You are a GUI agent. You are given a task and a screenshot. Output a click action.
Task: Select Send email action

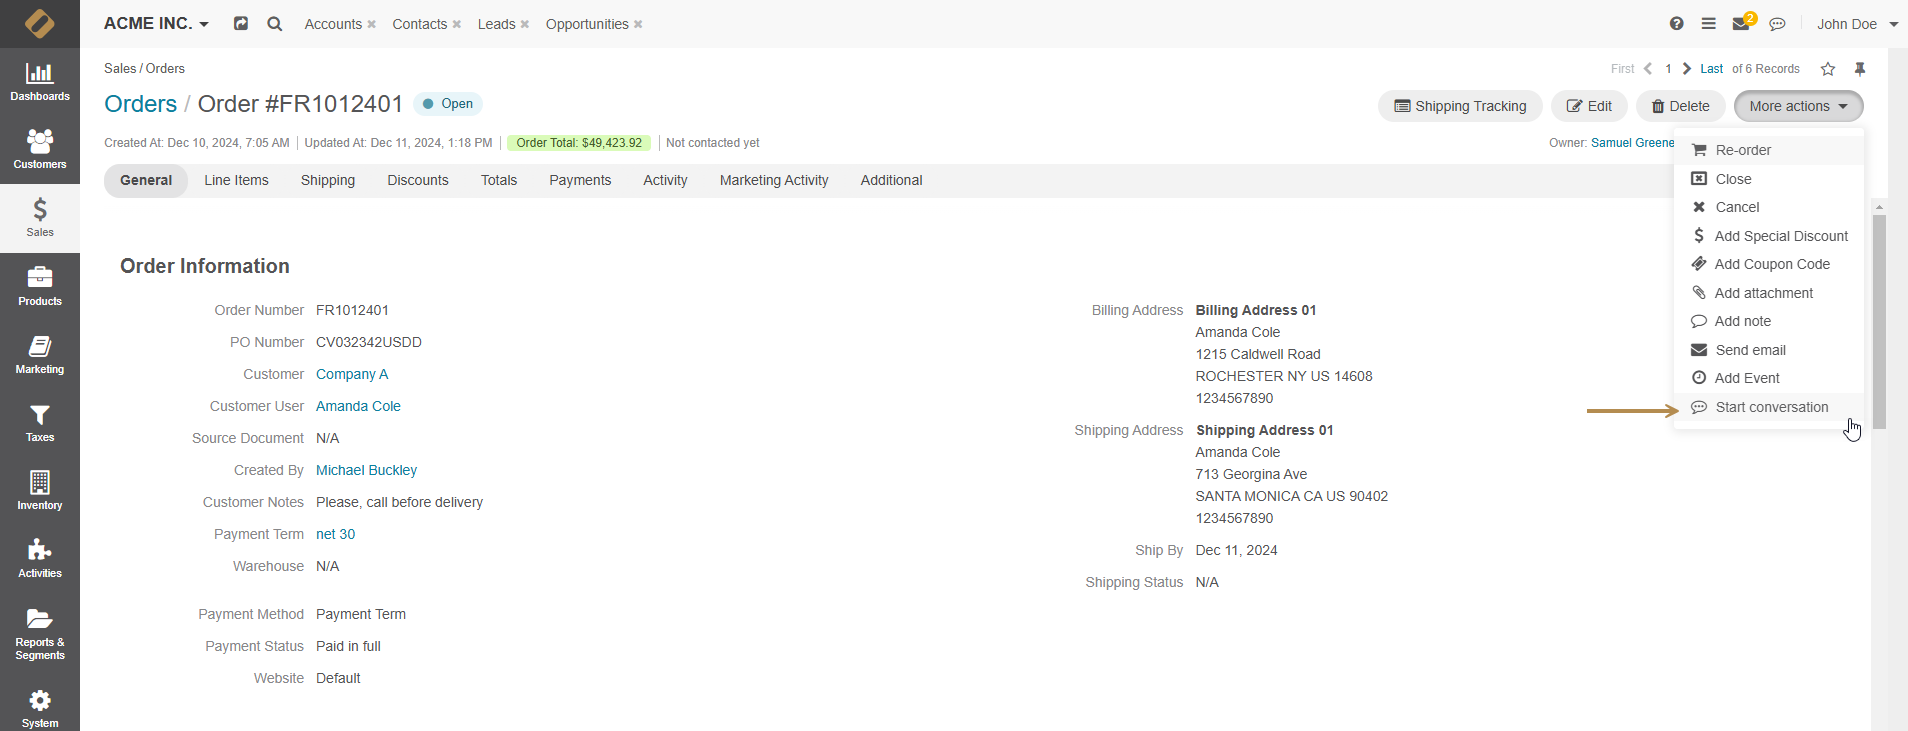click(1768, 350)
